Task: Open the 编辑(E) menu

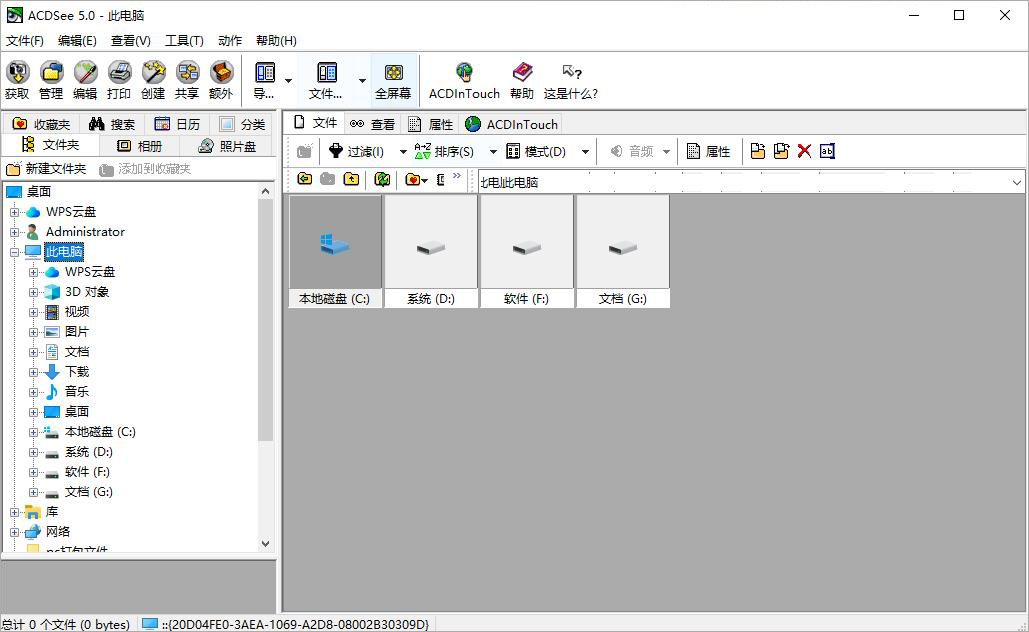Action: coord(77,41)
